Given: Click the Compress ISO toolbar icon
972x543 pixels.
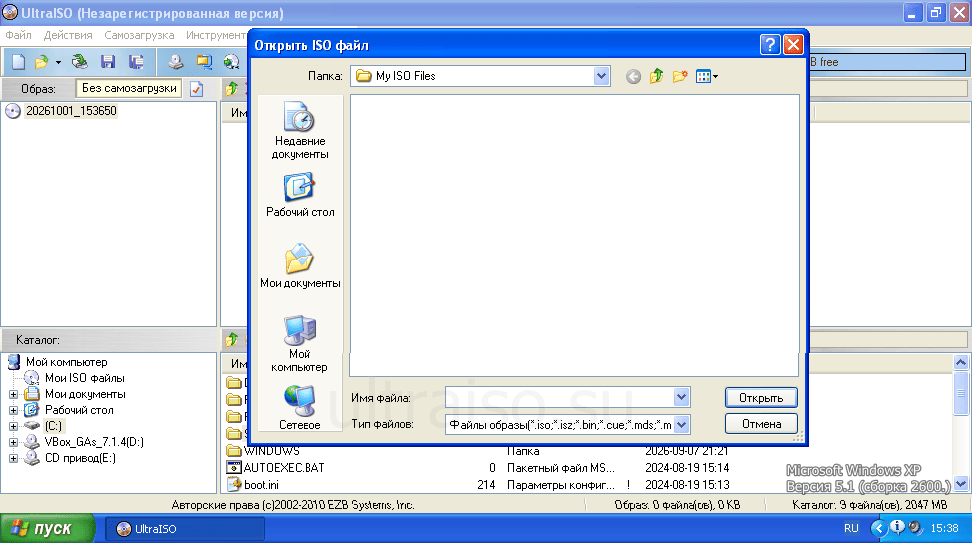Looking at the screenshot, I should (204, 62).
